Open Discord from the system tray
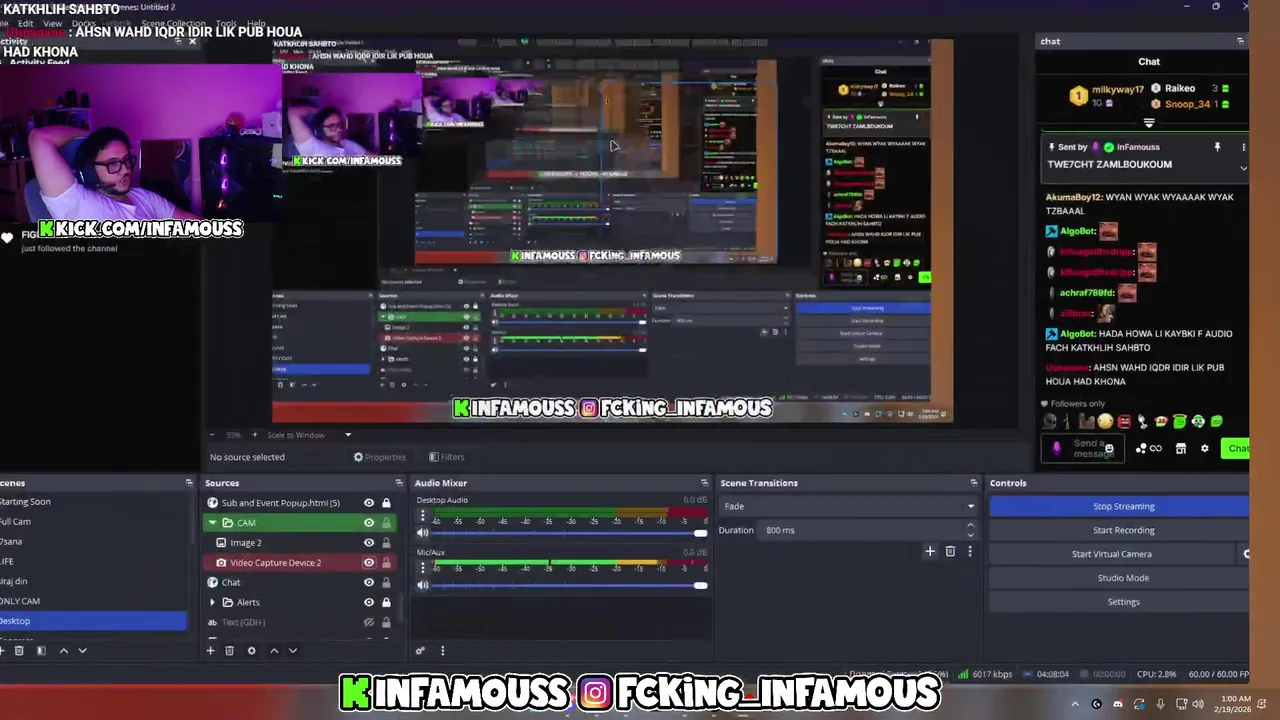Image resolution: width=1280 pixels, height=720 pixels. tap(1118, 704)
